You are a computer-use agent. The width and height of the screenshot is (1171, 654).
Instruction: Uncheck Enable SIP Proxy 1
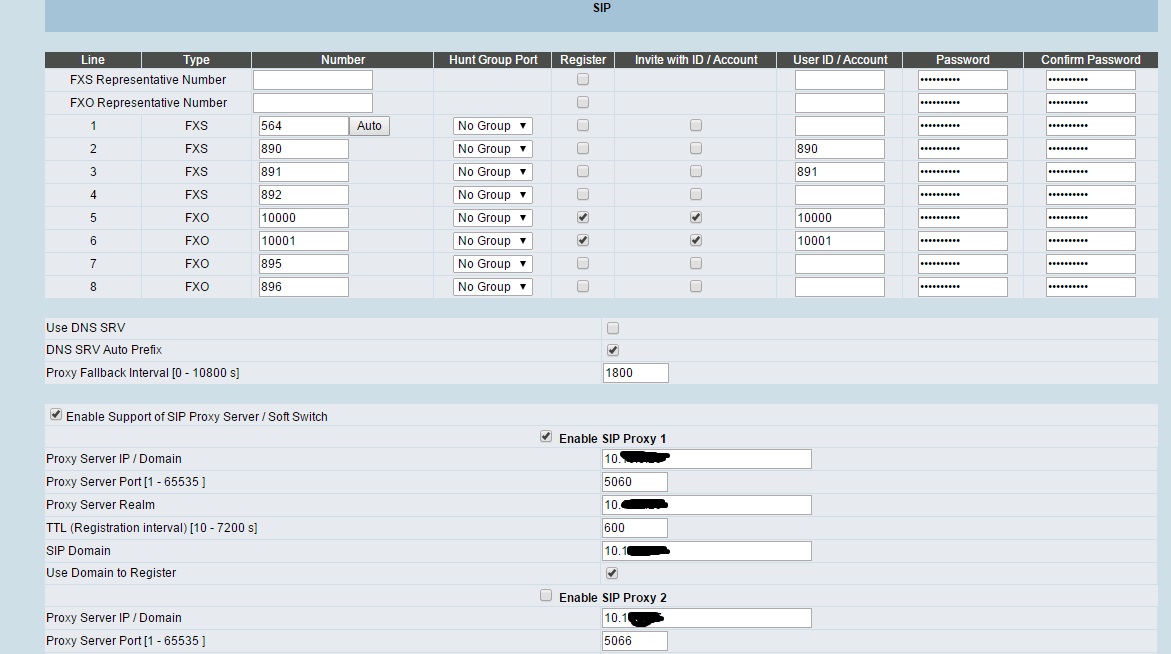[x=546, y=437]
